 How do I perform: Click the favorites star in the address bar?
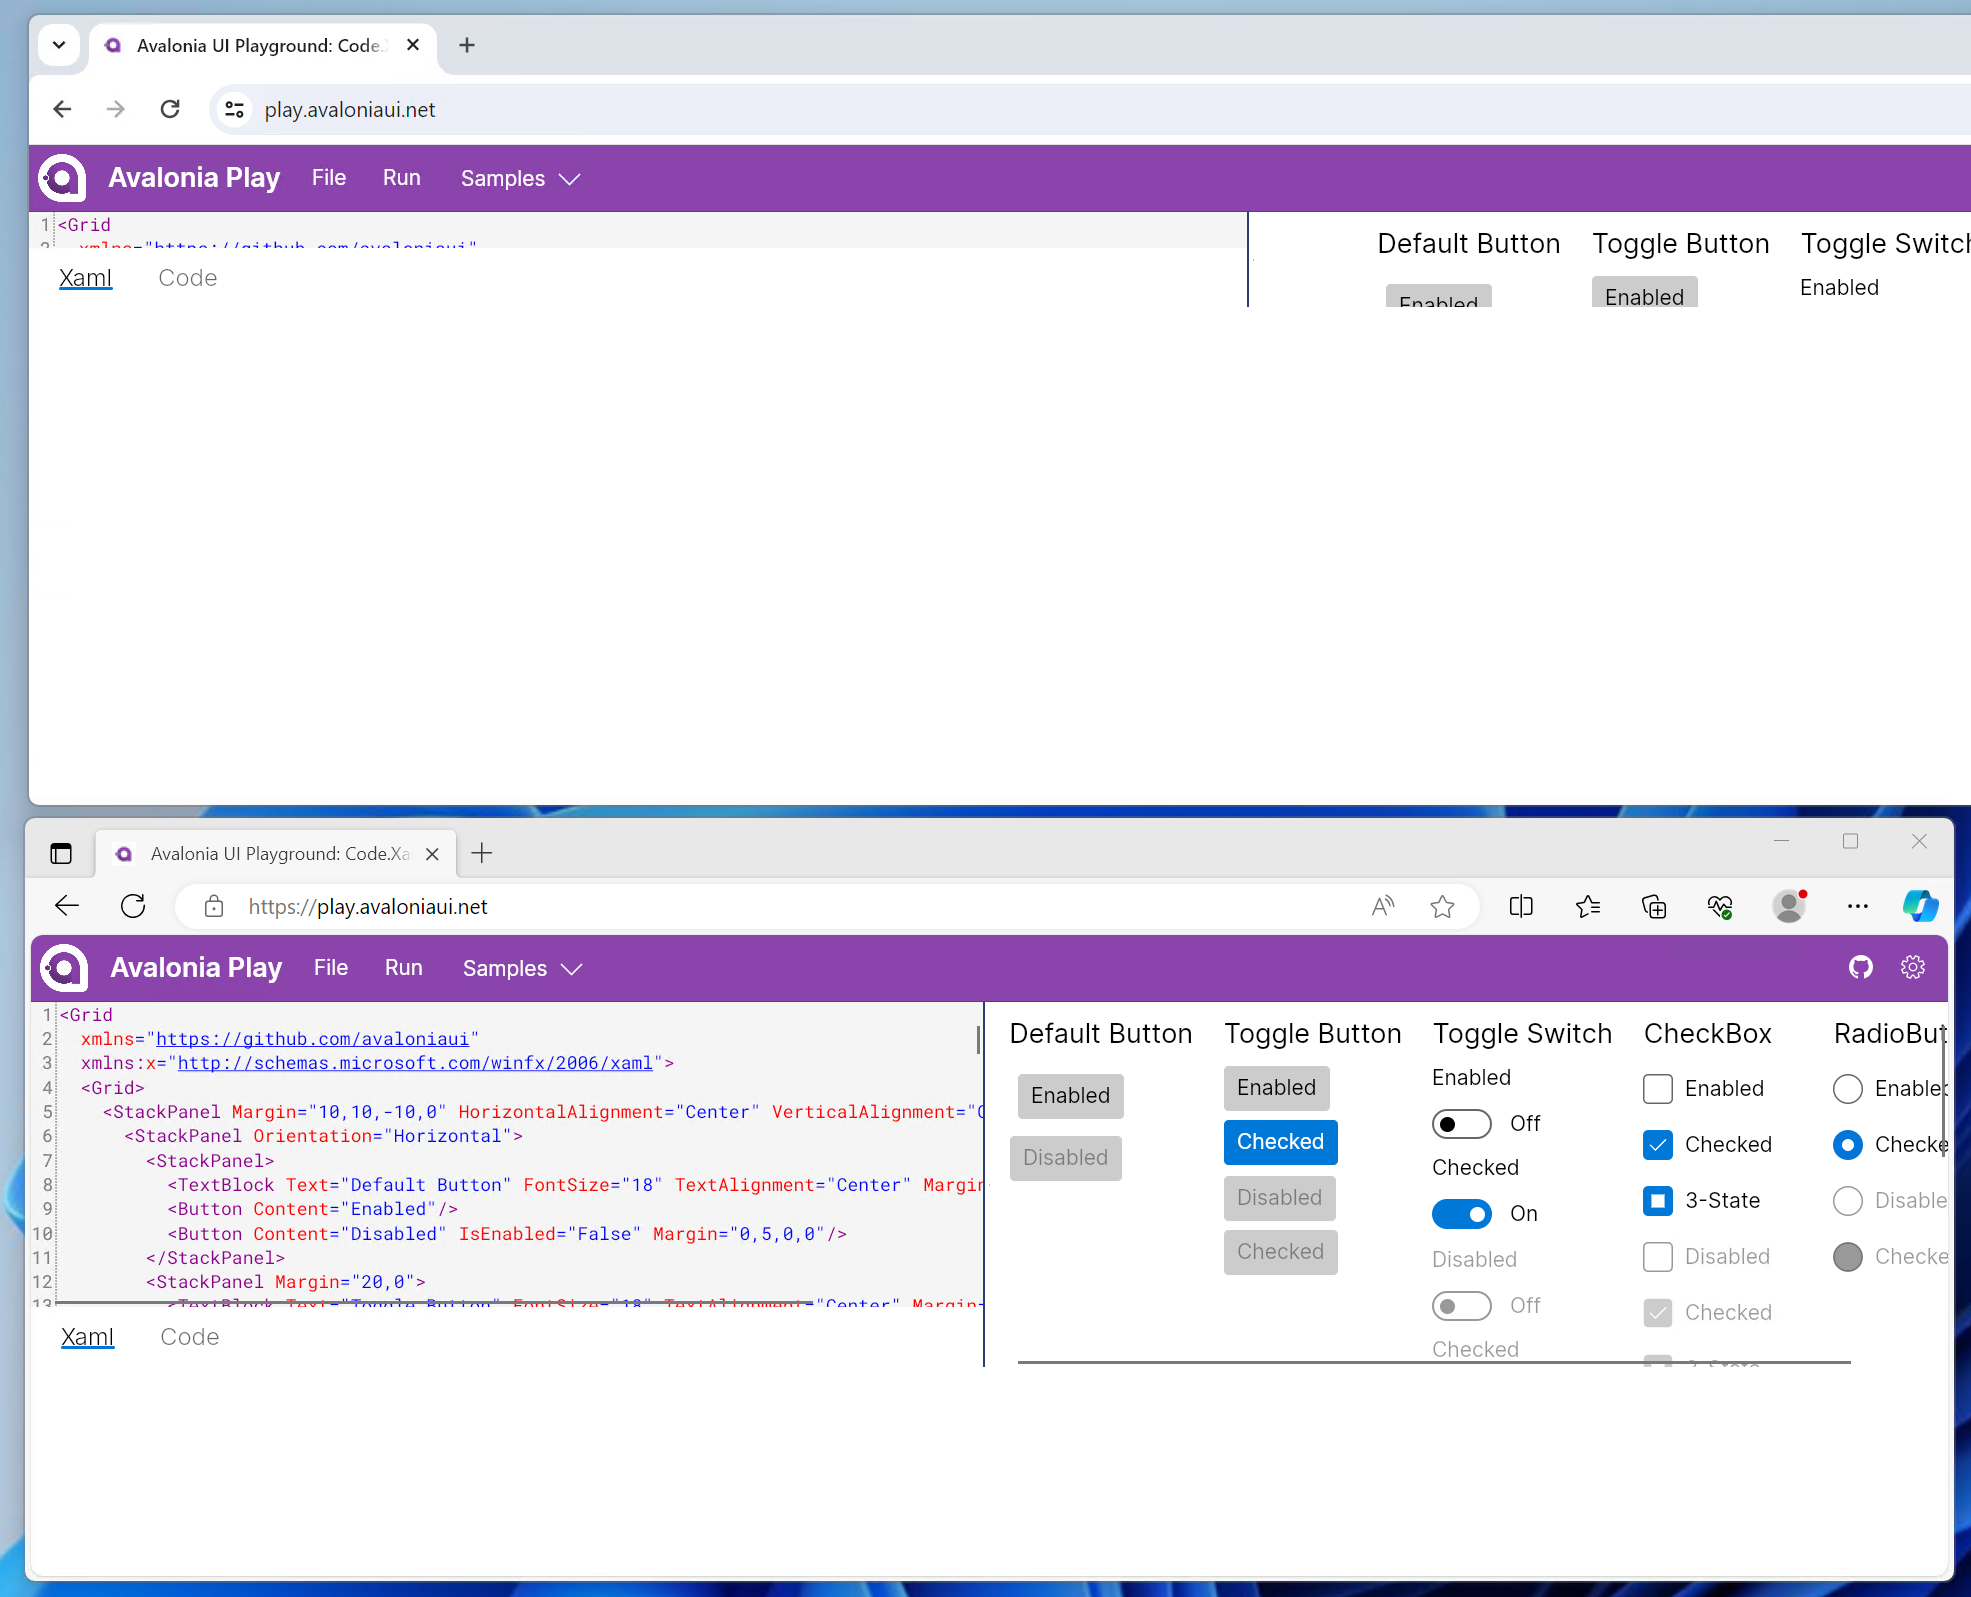(1443, 906)
